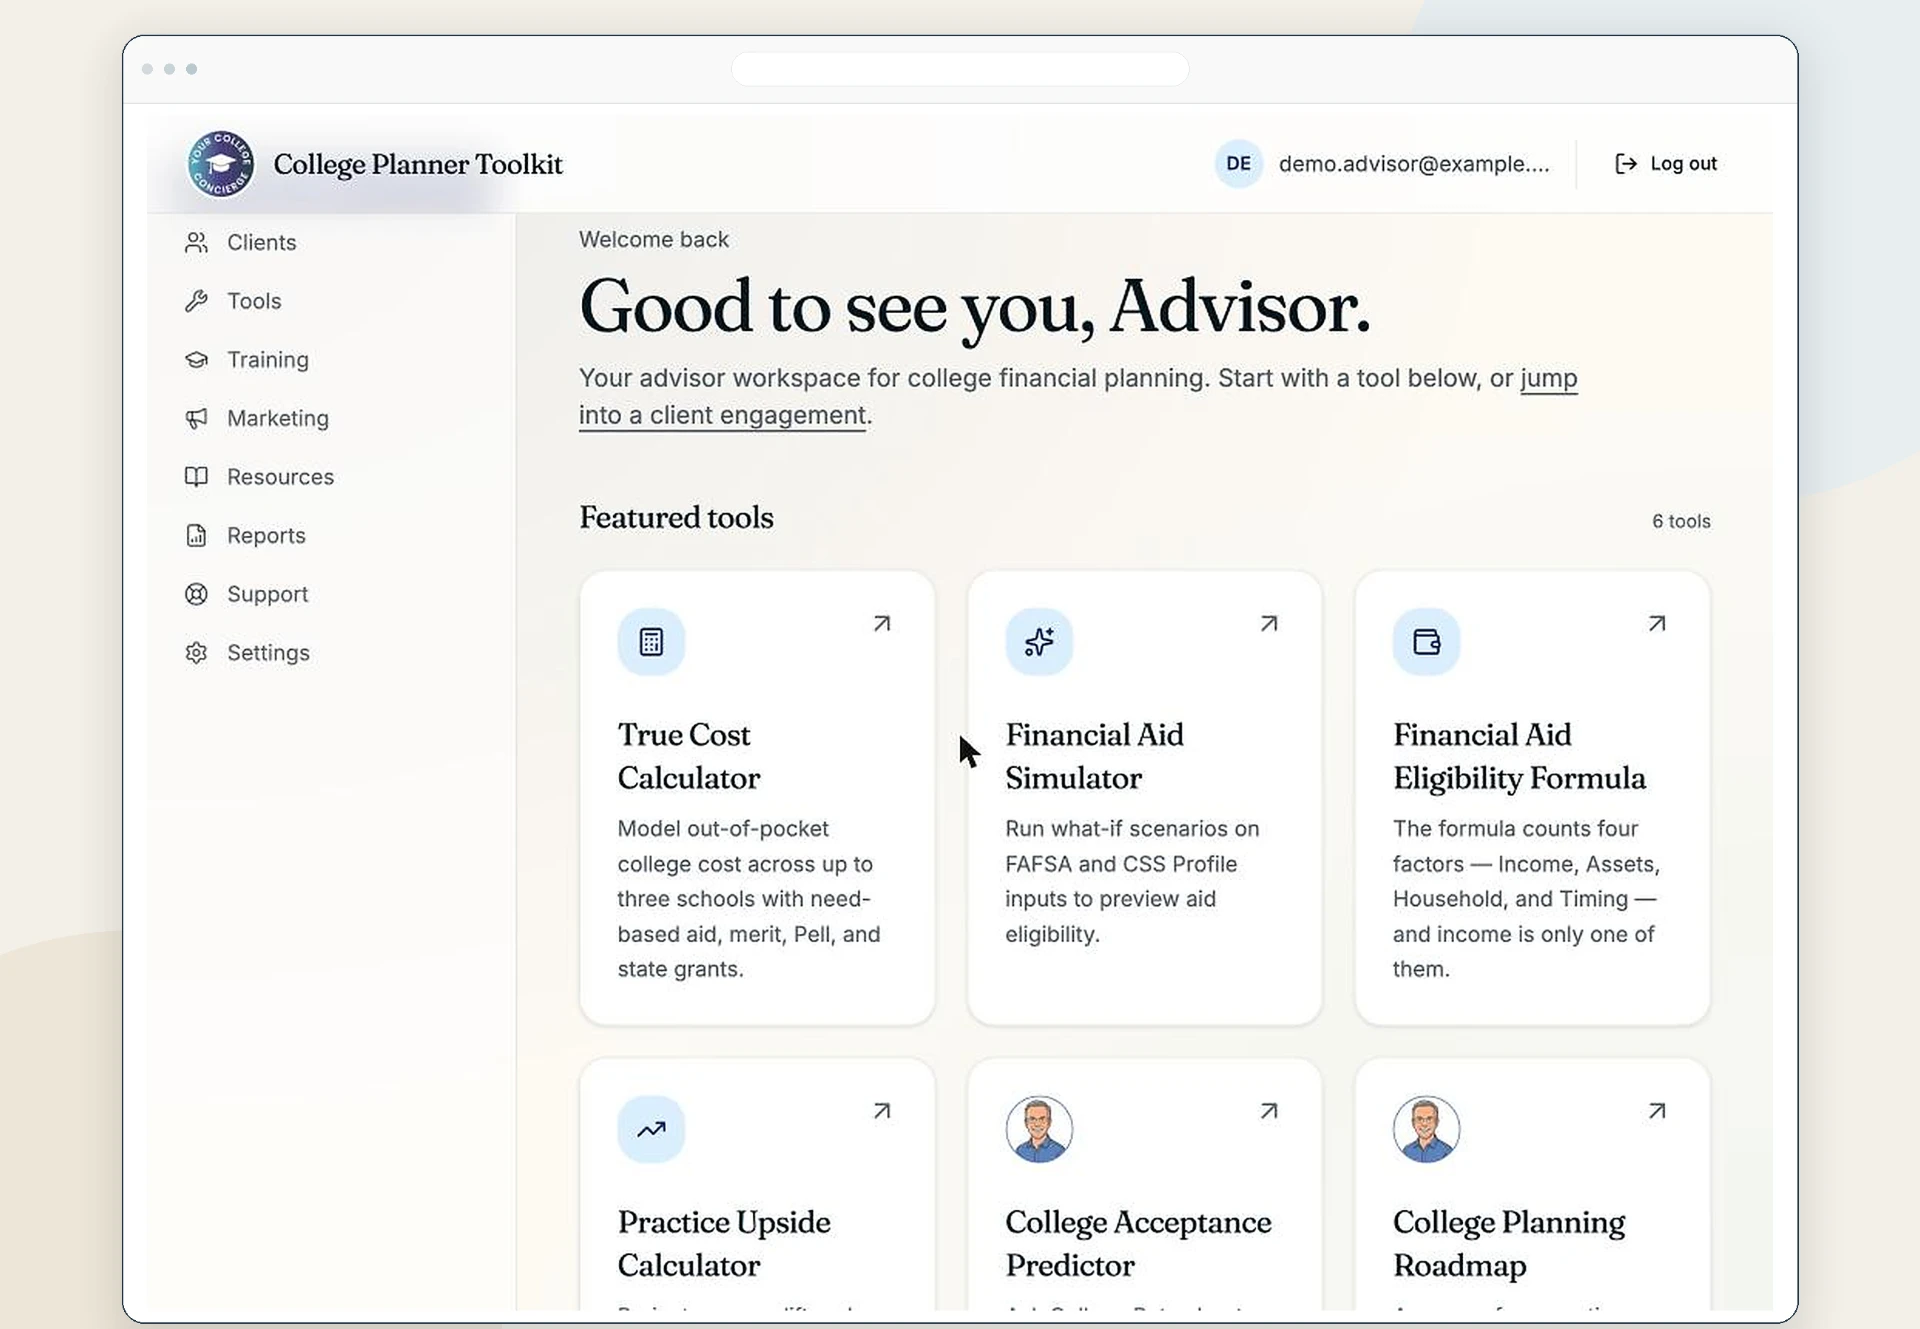Click the trend line icon on Practice Upside Calculator
This screenshot has height=1329, width=1920.
[x=651, y=1130]
